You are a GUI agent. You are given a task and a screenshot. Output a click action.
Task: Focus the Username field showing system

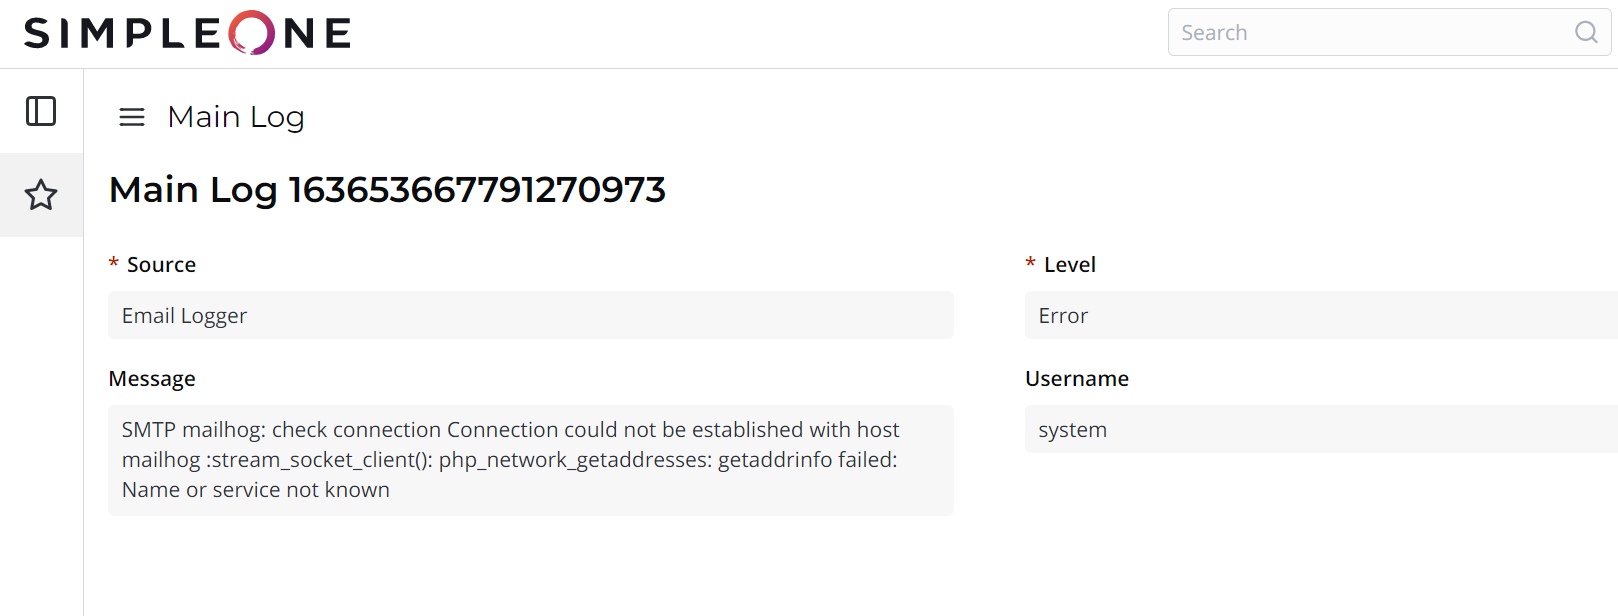1320,430
